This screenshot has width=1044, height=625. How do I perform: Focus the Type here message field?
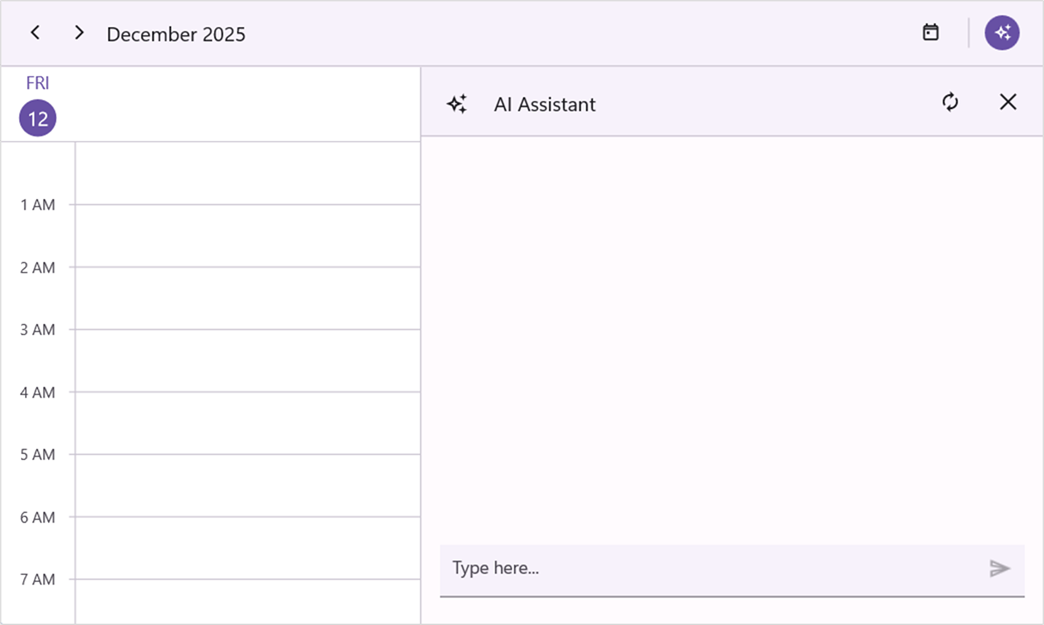(732, 570)
